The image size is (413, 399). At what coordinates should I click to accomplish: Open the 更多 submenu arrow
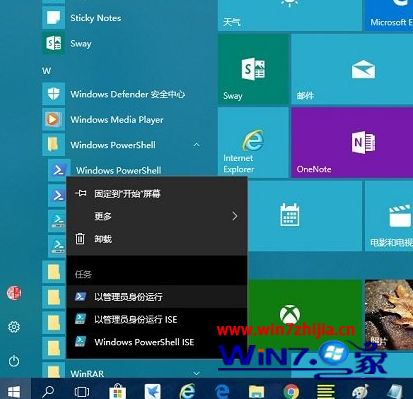coord(235,216)
